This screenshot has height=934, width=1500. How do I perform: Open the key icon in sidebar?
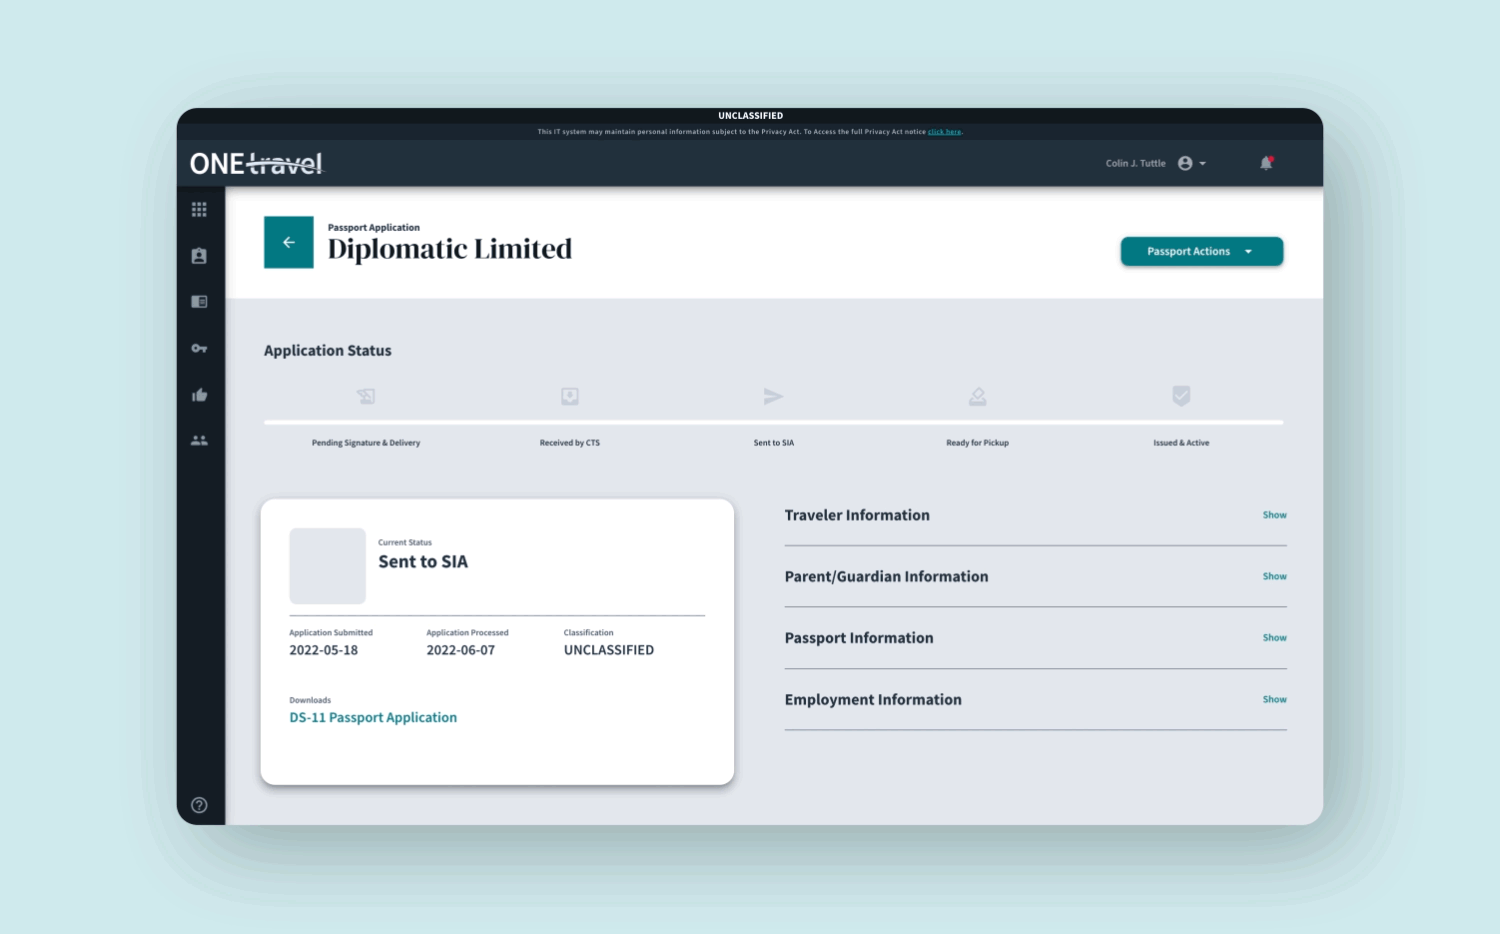pos(199,348)
